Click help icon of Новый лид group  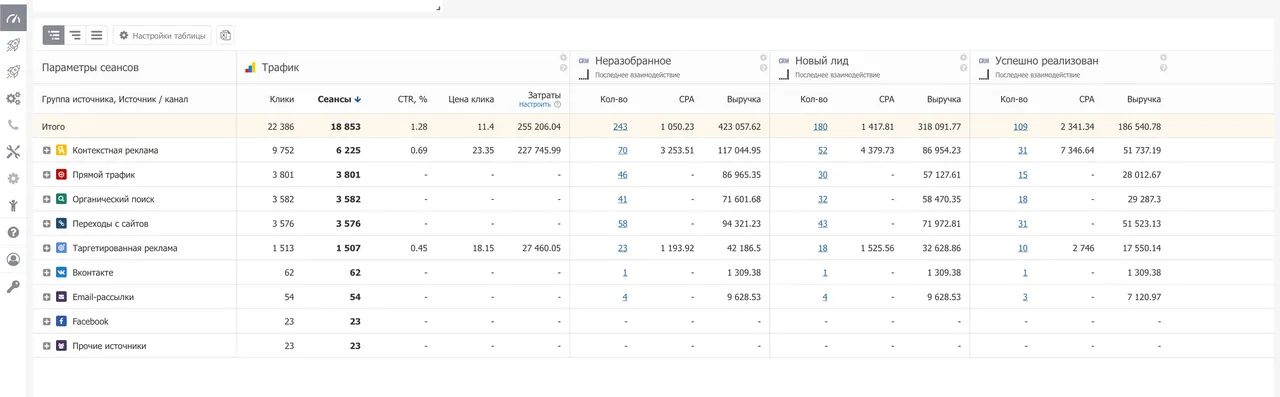[x=963, y=69]
